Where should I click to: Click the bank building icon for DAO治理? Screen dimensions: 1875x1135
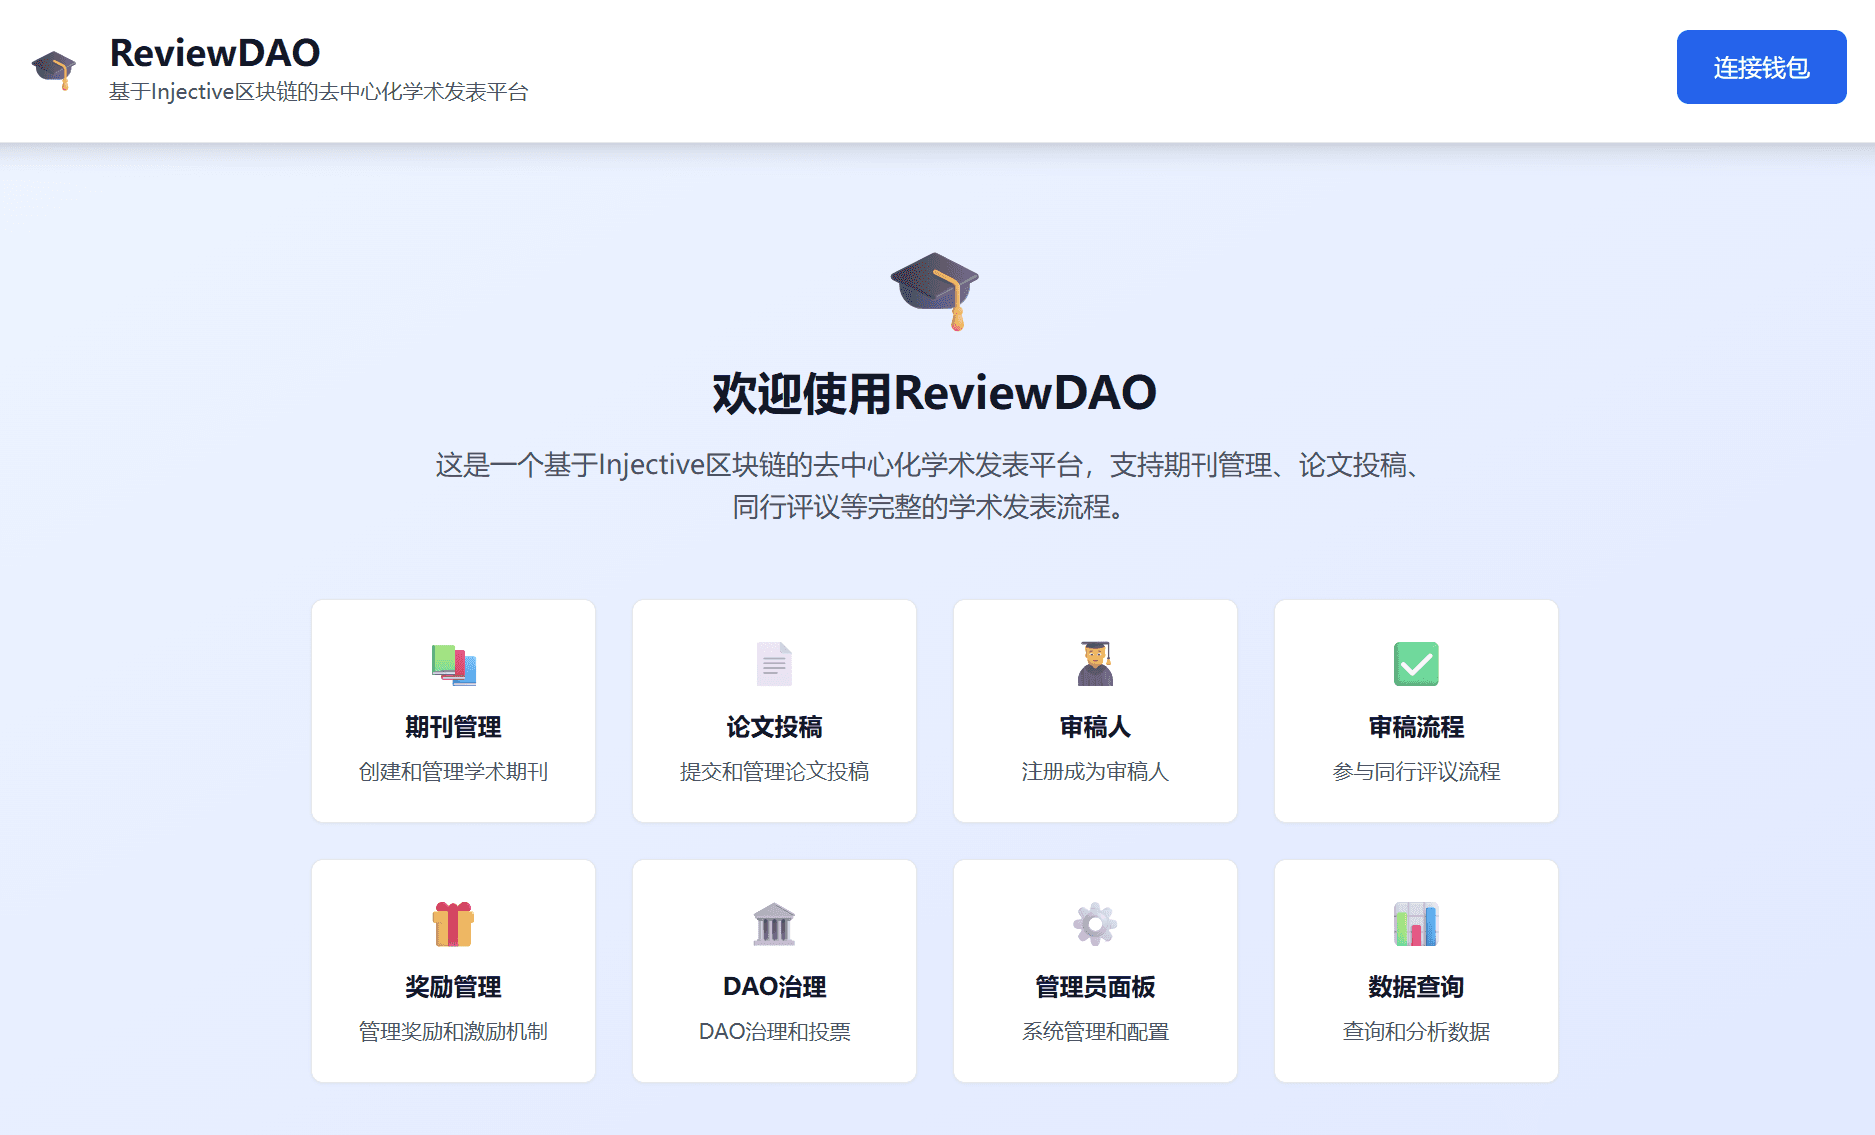(x=774, y=924)
